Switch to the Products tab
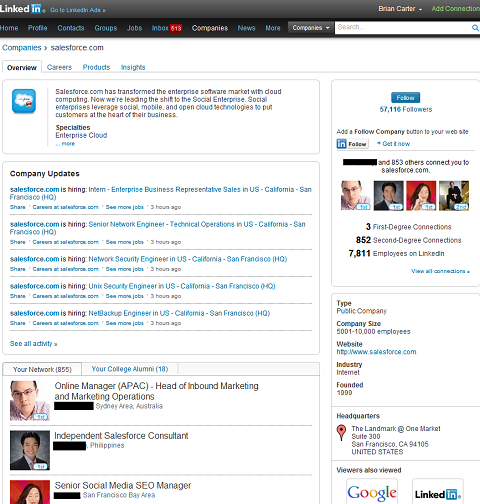480x504 pixels. pos(96,67)
